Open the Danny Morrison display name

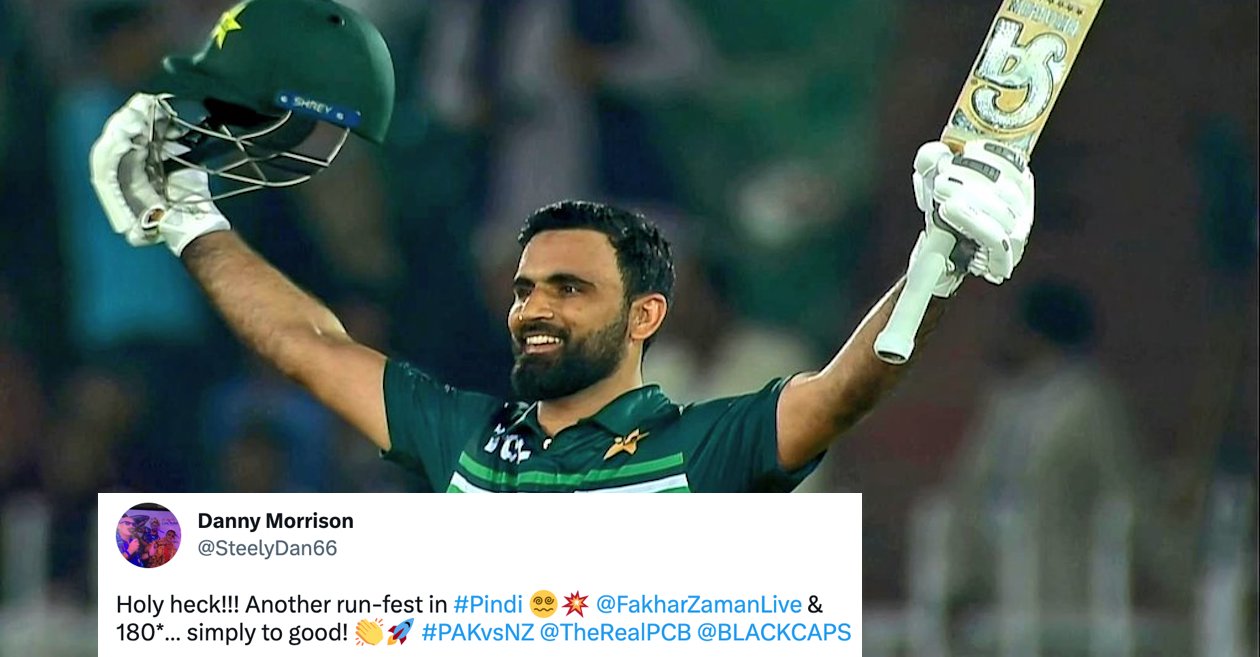(x=275, y=521)
